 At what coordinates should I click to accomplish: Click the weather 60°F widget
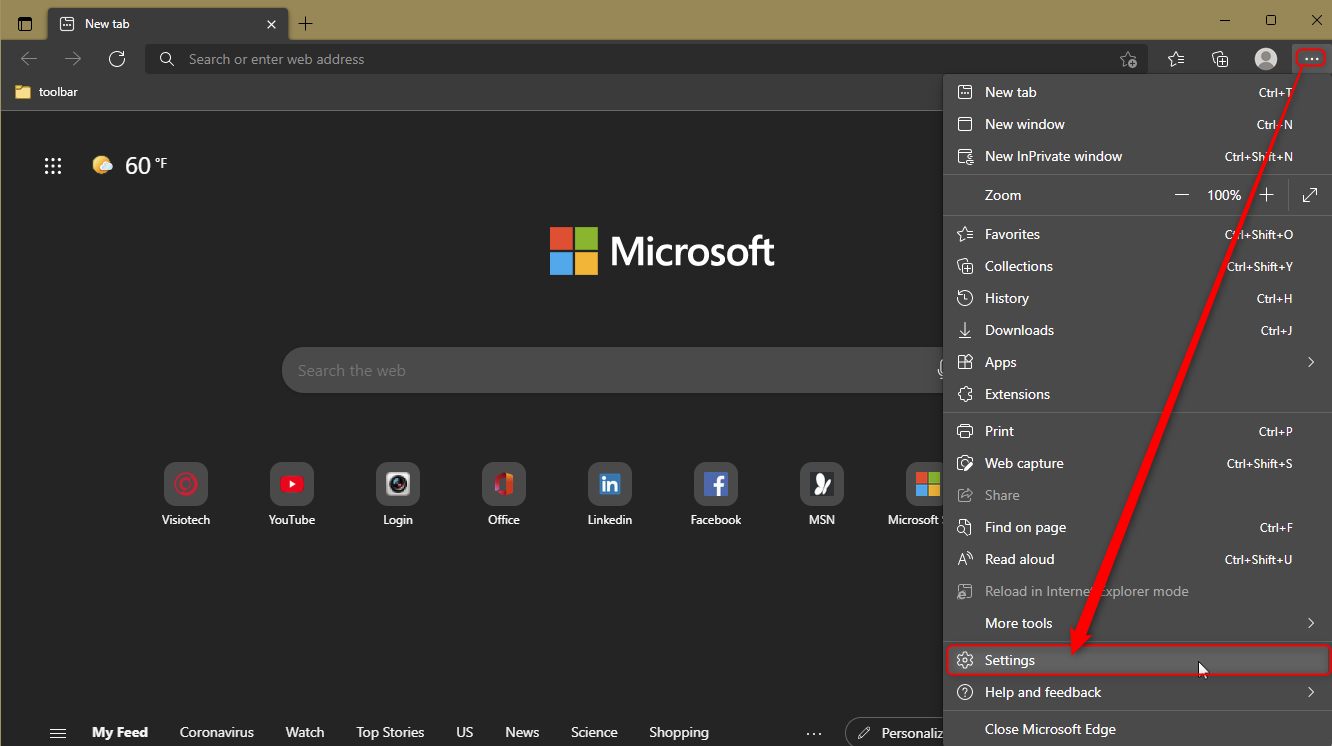point(130,165)
